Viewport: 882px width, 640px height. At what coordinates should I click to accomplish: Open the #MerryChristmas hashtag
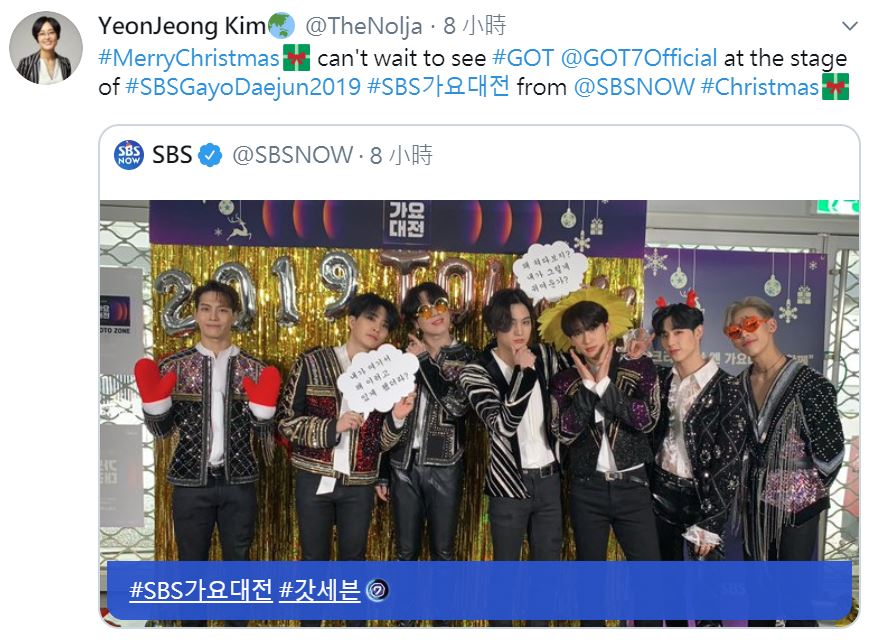(188, 58)
